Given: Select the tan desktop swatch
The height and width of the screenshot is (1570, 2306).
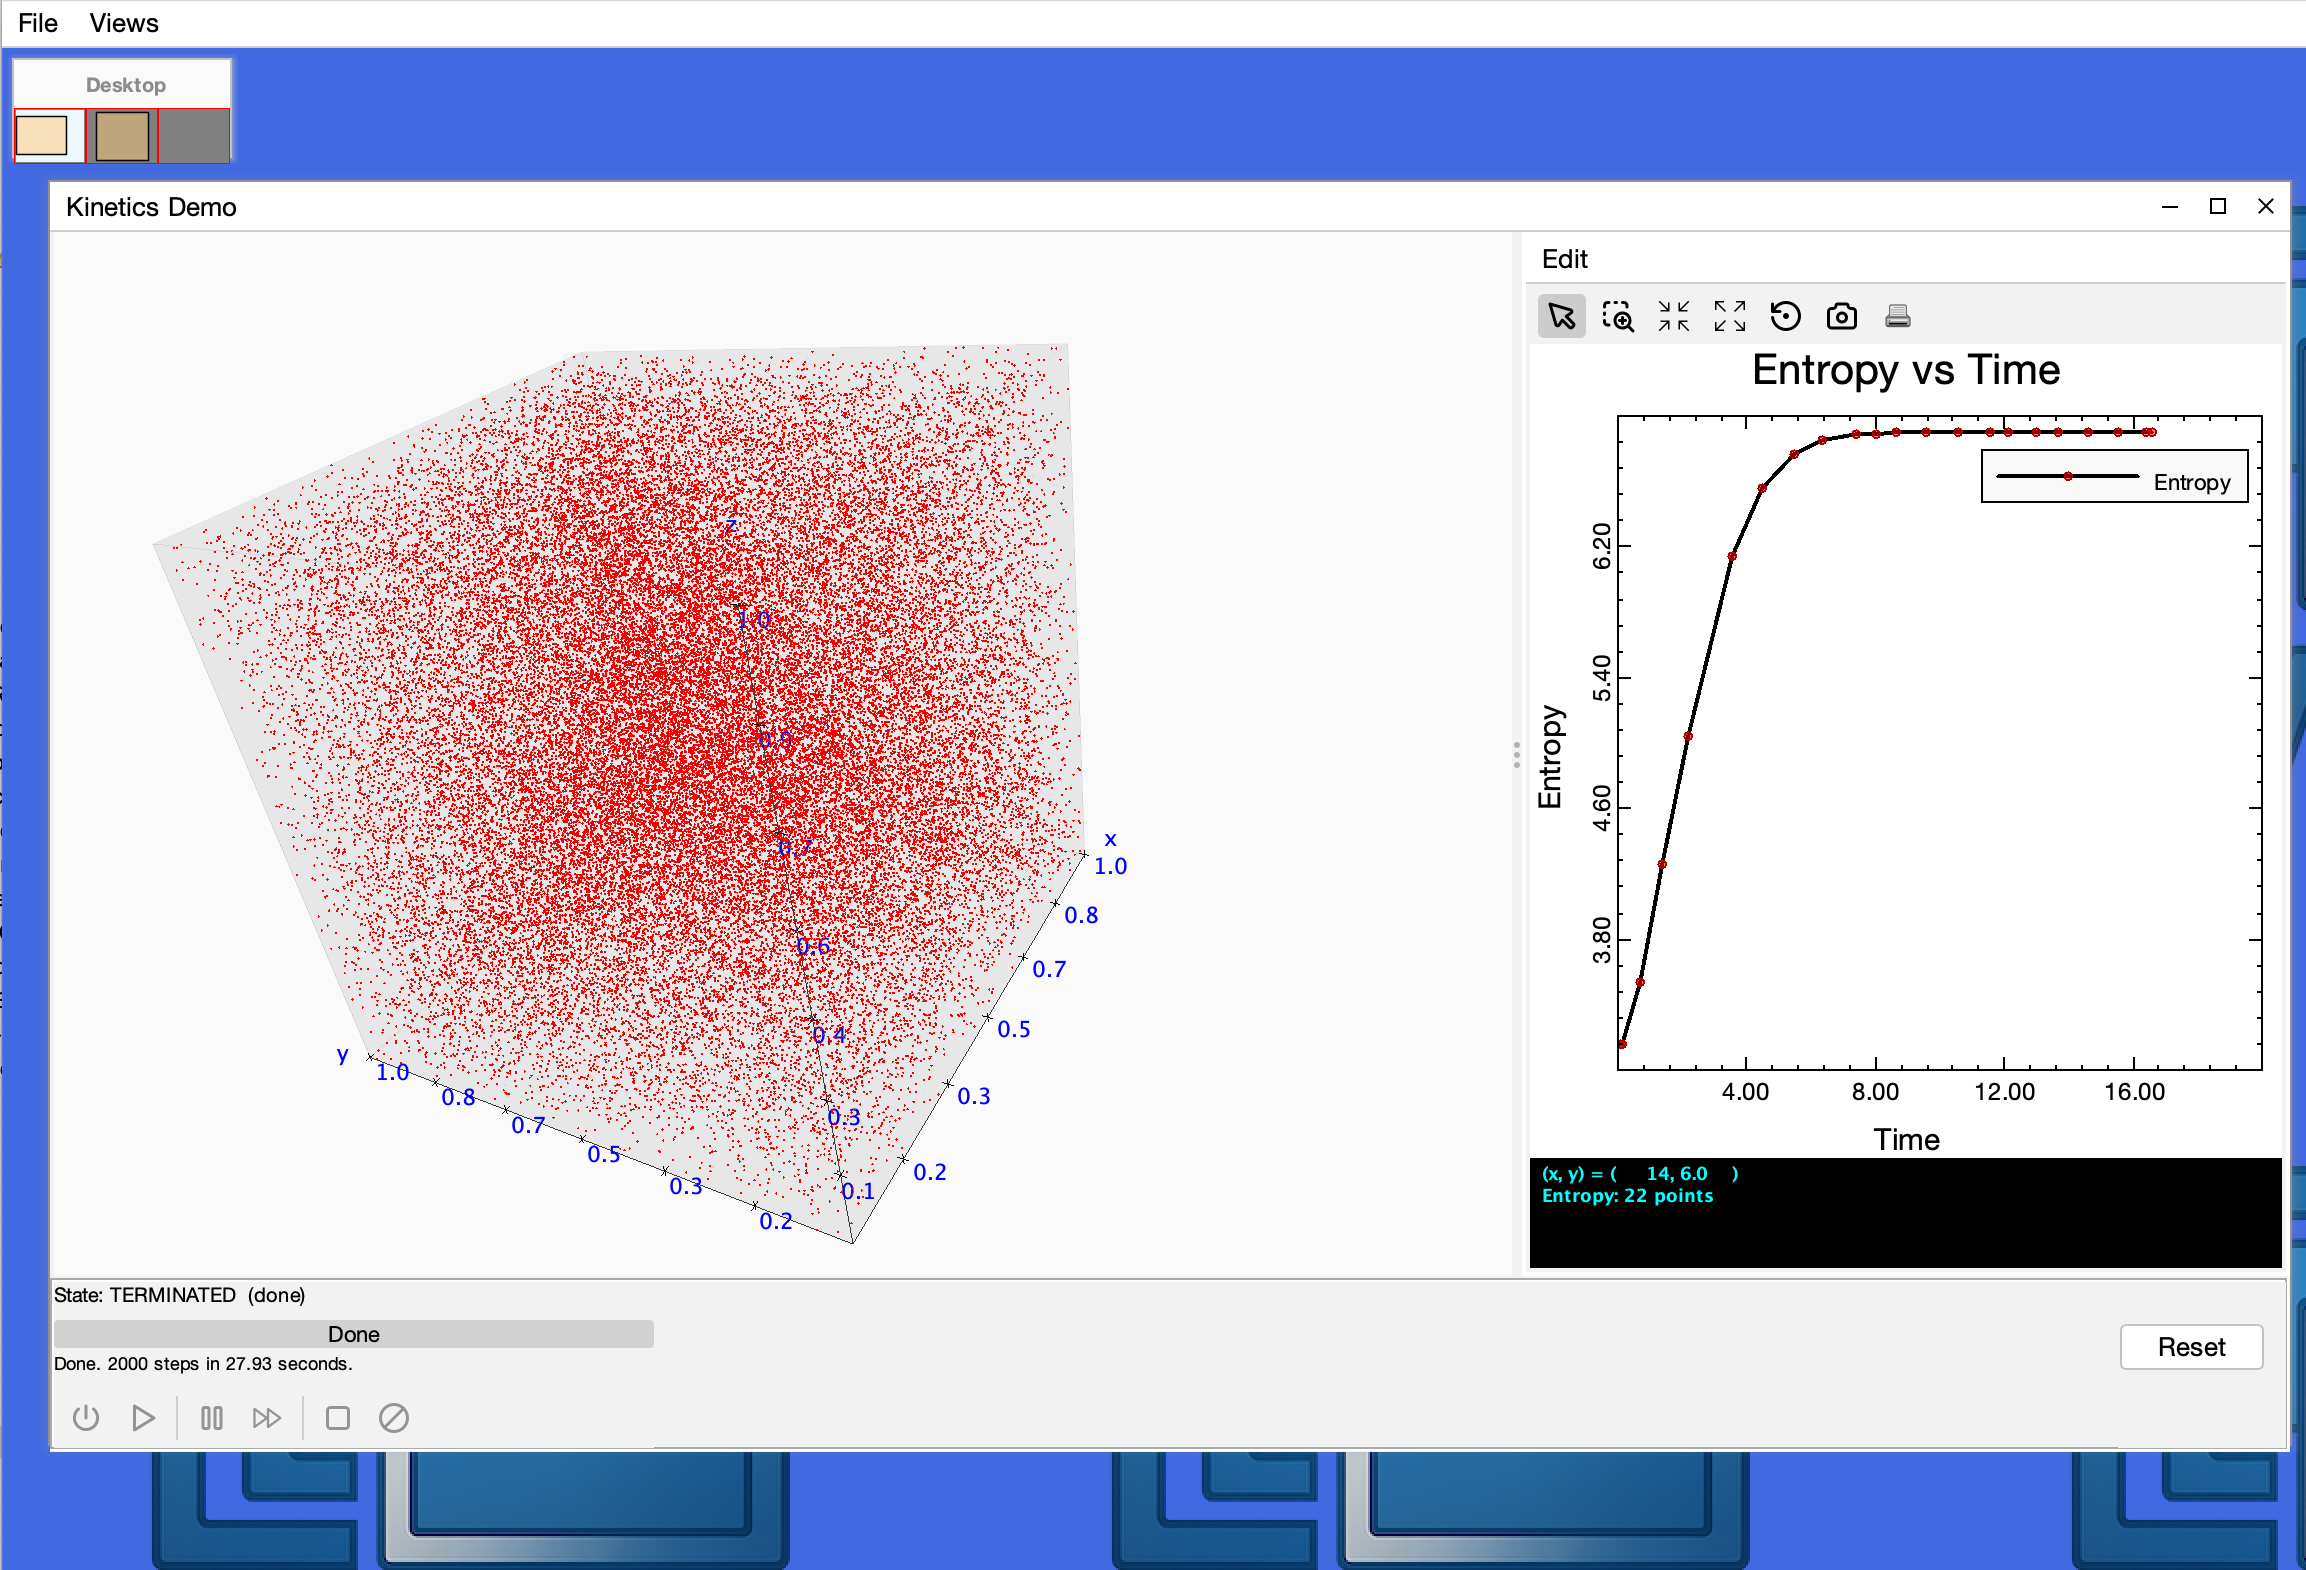Looking at the screenshot, I should pos(122,136).
